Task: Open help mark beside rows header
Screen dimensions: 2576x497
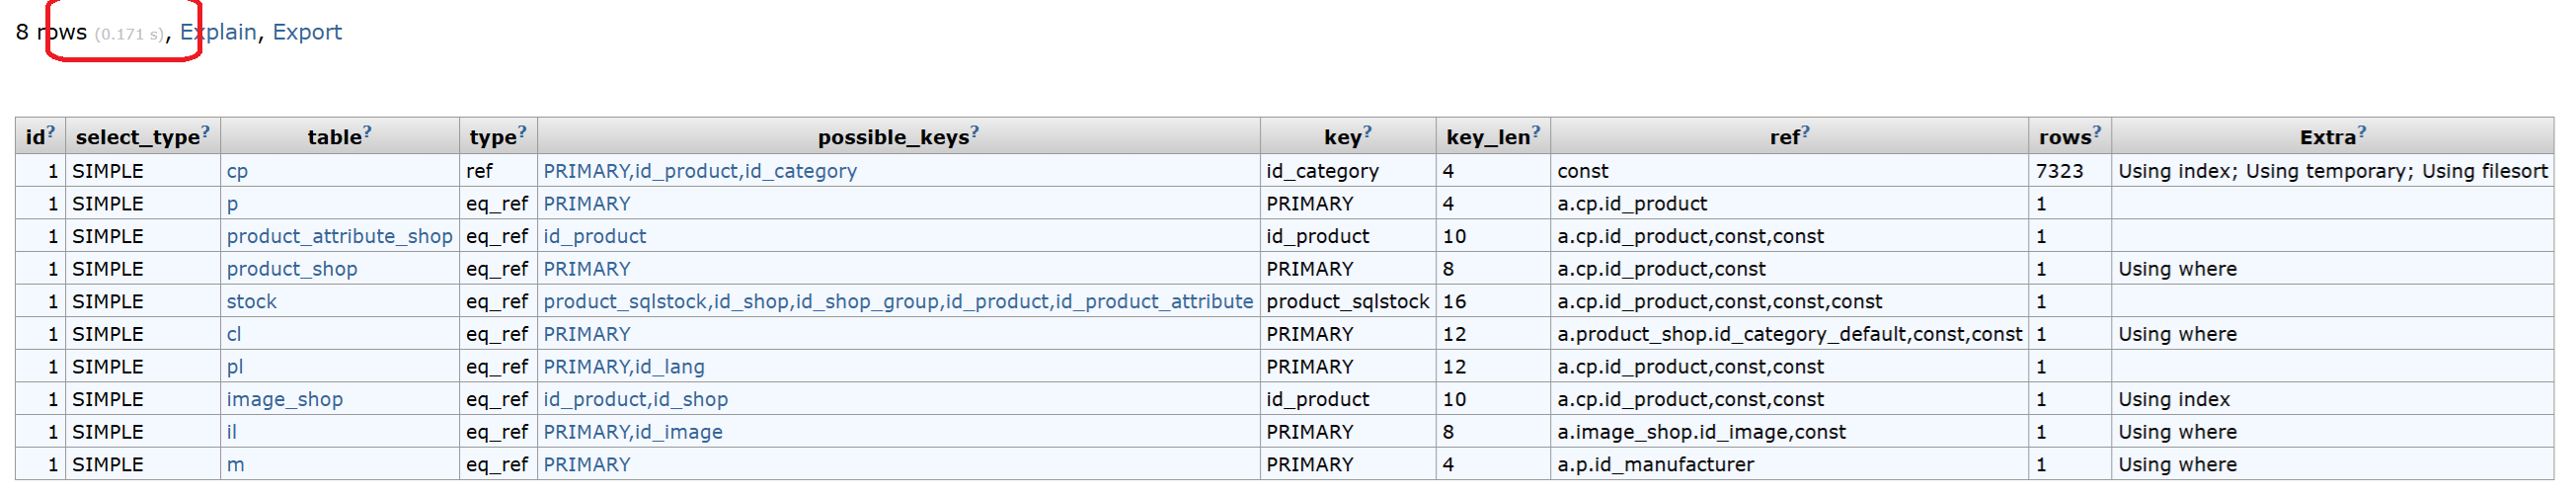Action: (2096, 132)
